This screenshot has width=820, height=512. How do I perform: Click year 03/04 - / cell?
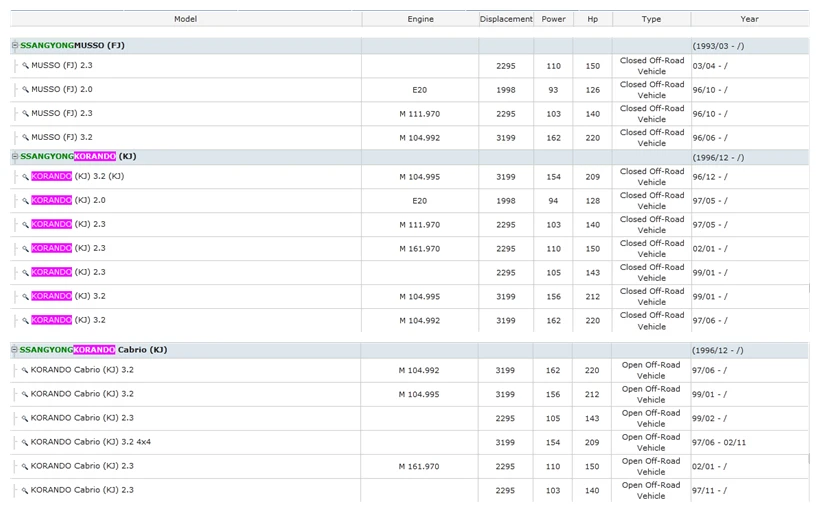point(710,66)
